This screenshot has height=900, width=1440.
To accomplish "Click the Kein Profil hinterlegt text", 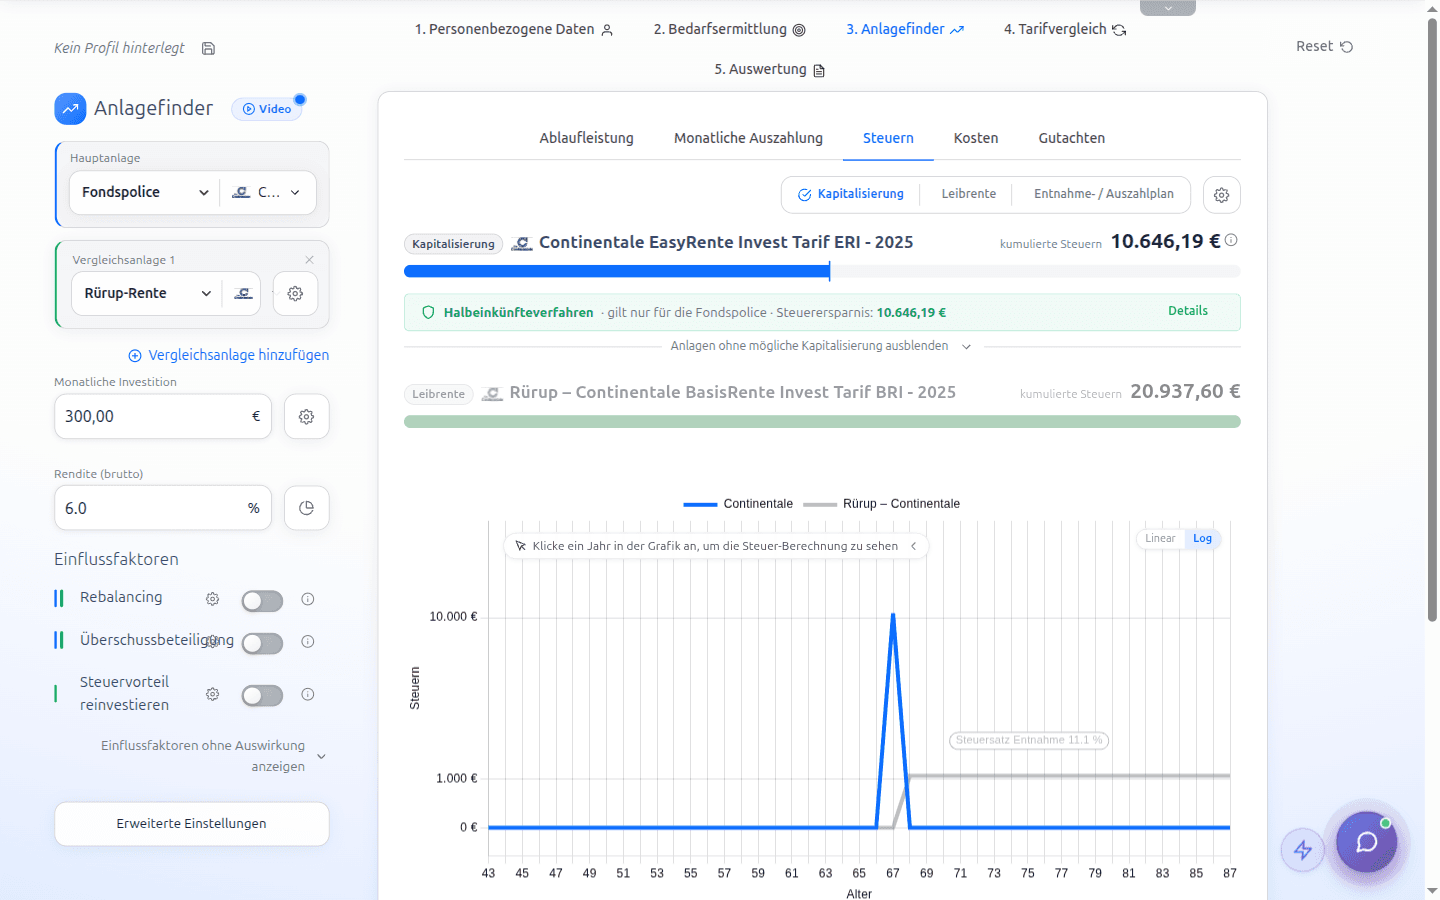I will point(119,48).
